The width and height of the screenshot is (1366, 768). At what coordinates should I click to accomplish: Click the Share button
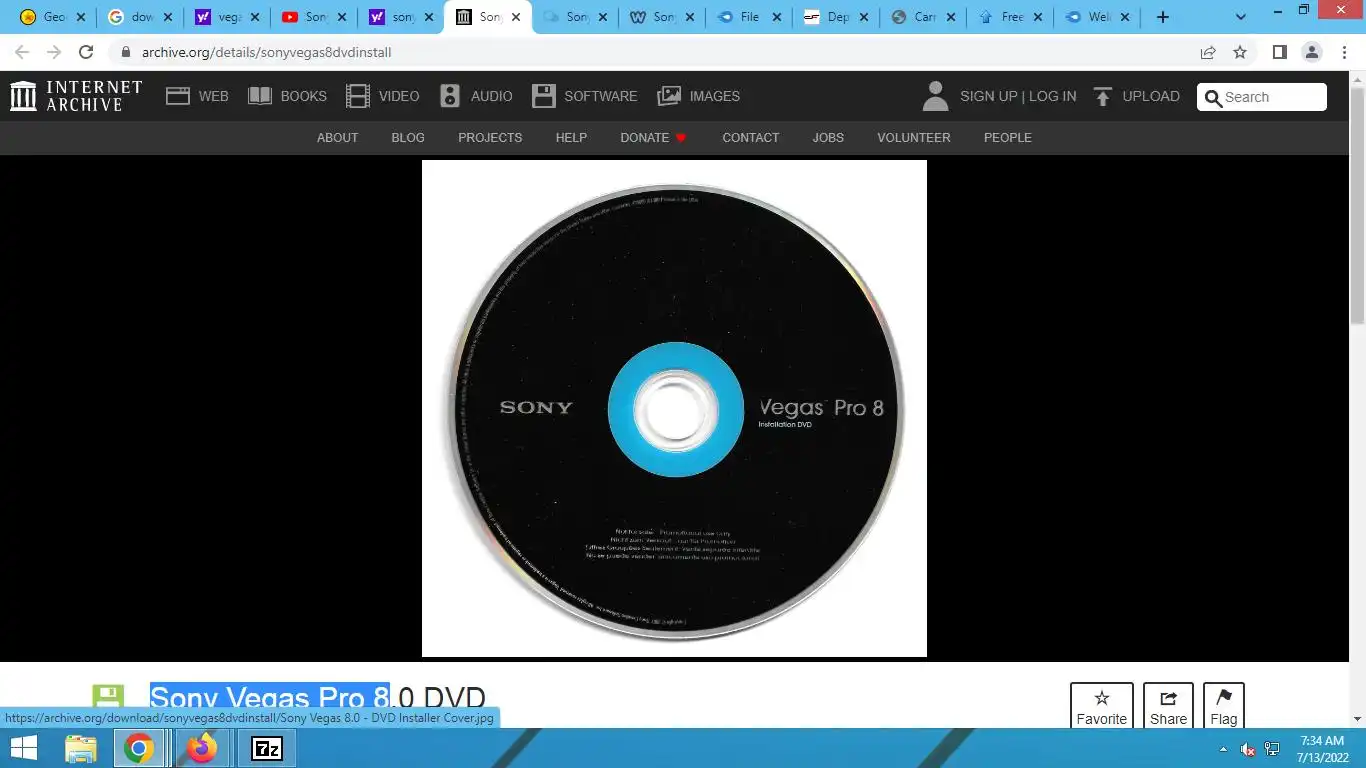pyautogui.click(x=1168, y=707)
